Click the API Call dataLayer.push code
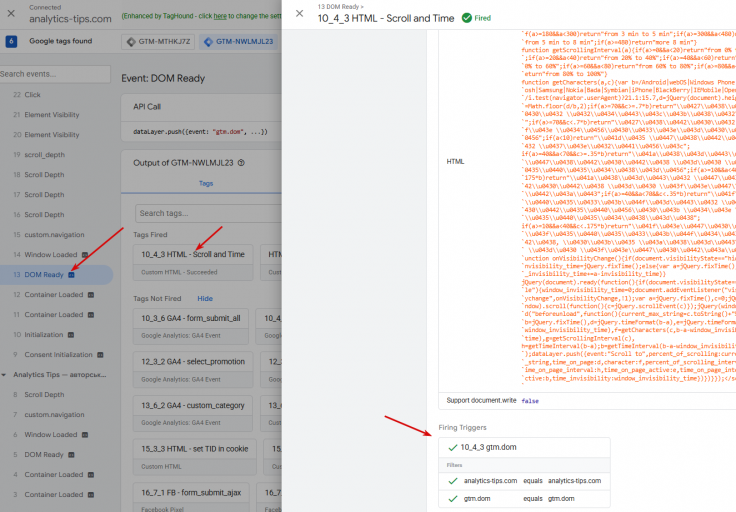 tap(200, 132)
